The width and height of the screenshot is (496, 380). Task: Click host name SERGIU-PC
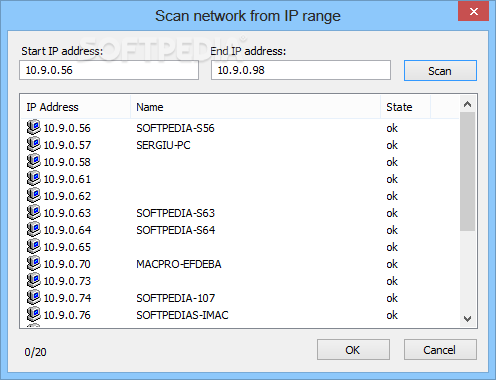tap(163, 145)
